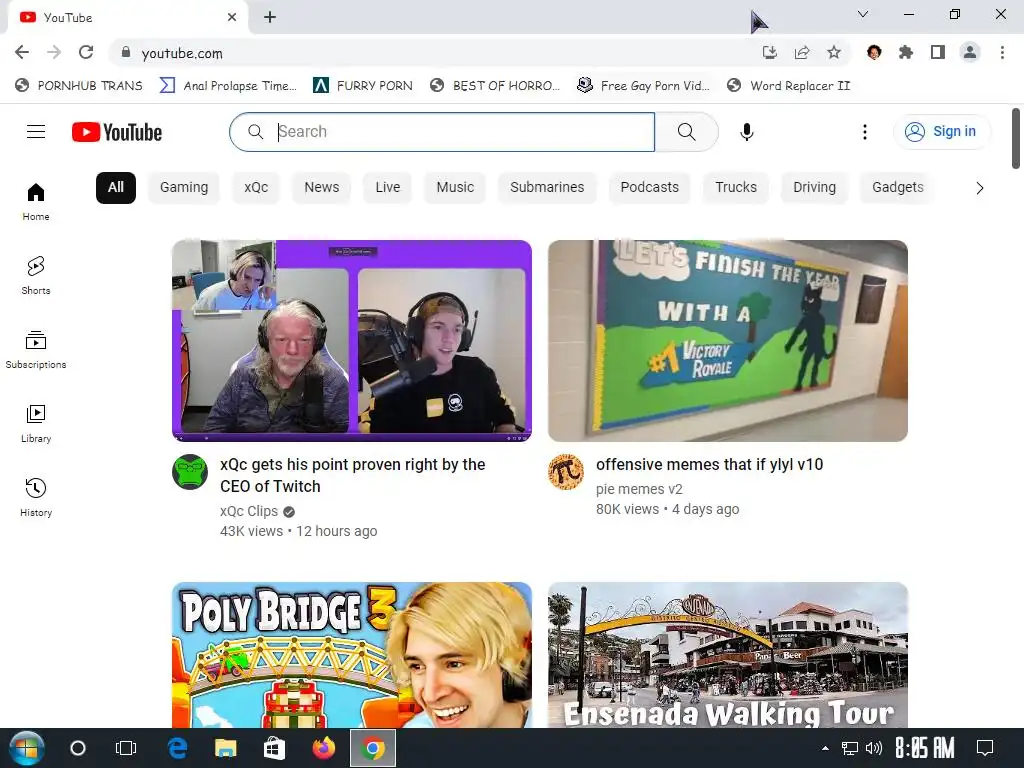The width and height of the screenshot is (1024, 768).
Task: Open the notification center icon
Action: 985,748
